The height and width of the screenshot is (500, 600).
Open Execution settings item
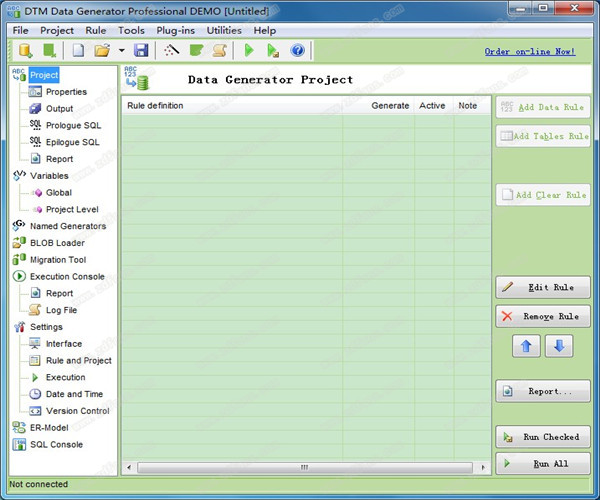tap(65, 377)
